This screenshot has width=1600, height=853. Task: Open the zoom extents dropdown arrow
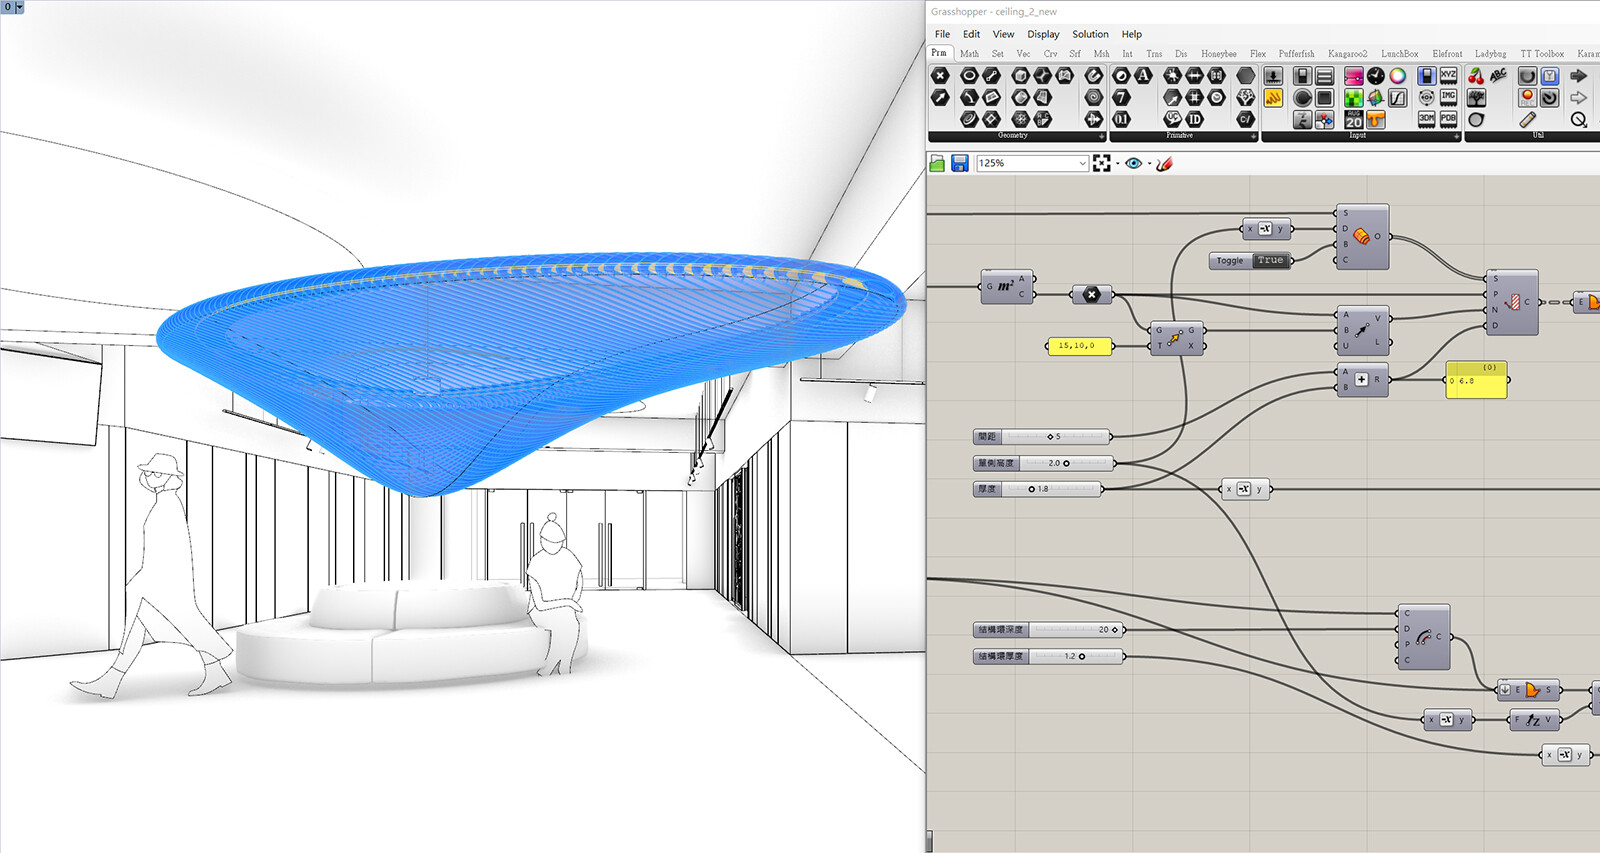coord(1117,164)
